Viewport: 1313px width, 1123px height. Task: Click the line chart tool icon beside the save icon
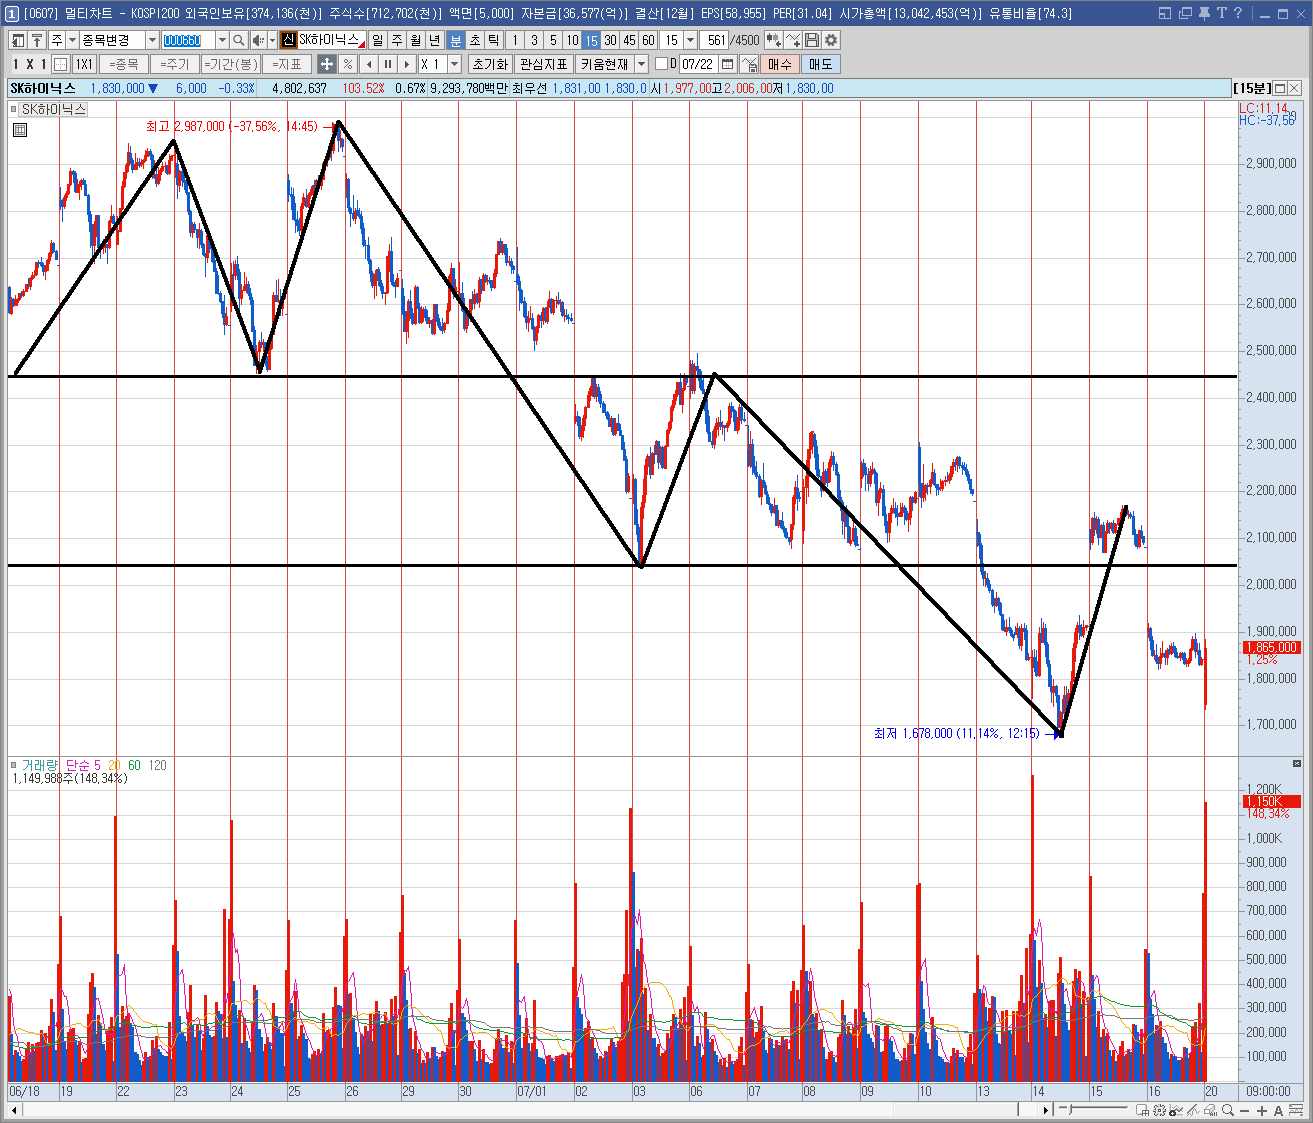tap(793, 40)
